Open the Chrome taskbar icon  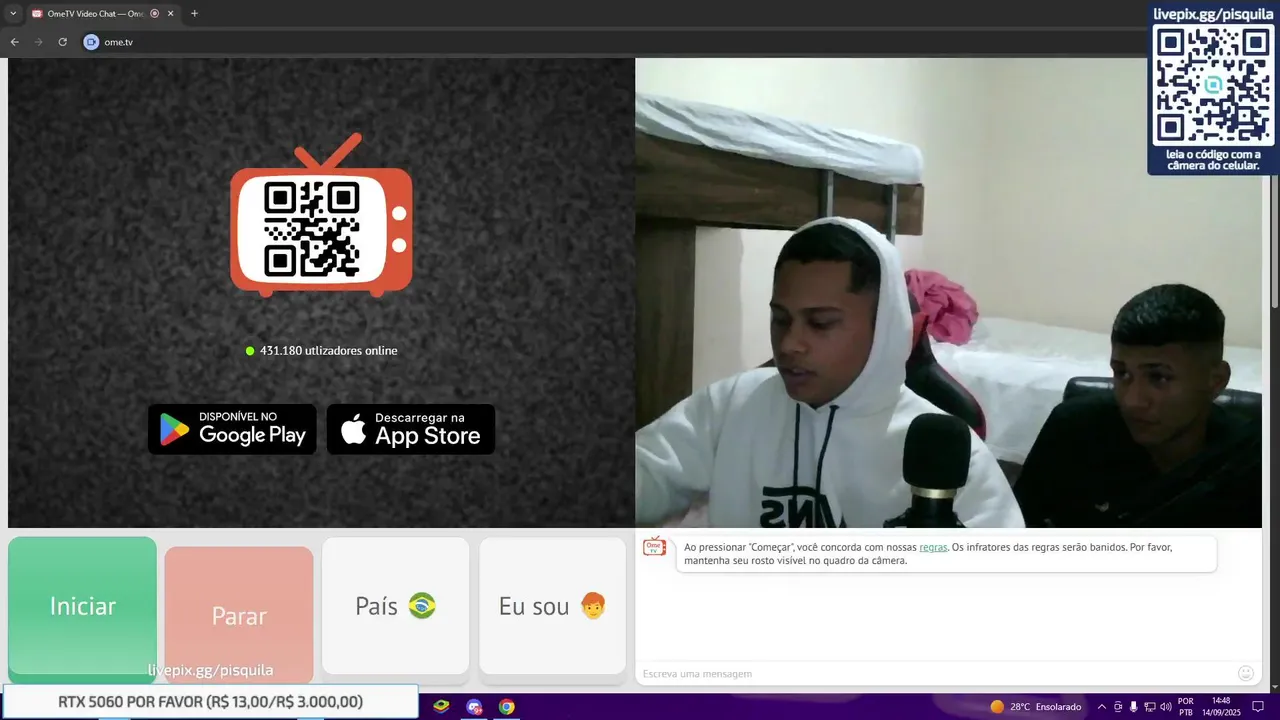[x=507, y=707]
